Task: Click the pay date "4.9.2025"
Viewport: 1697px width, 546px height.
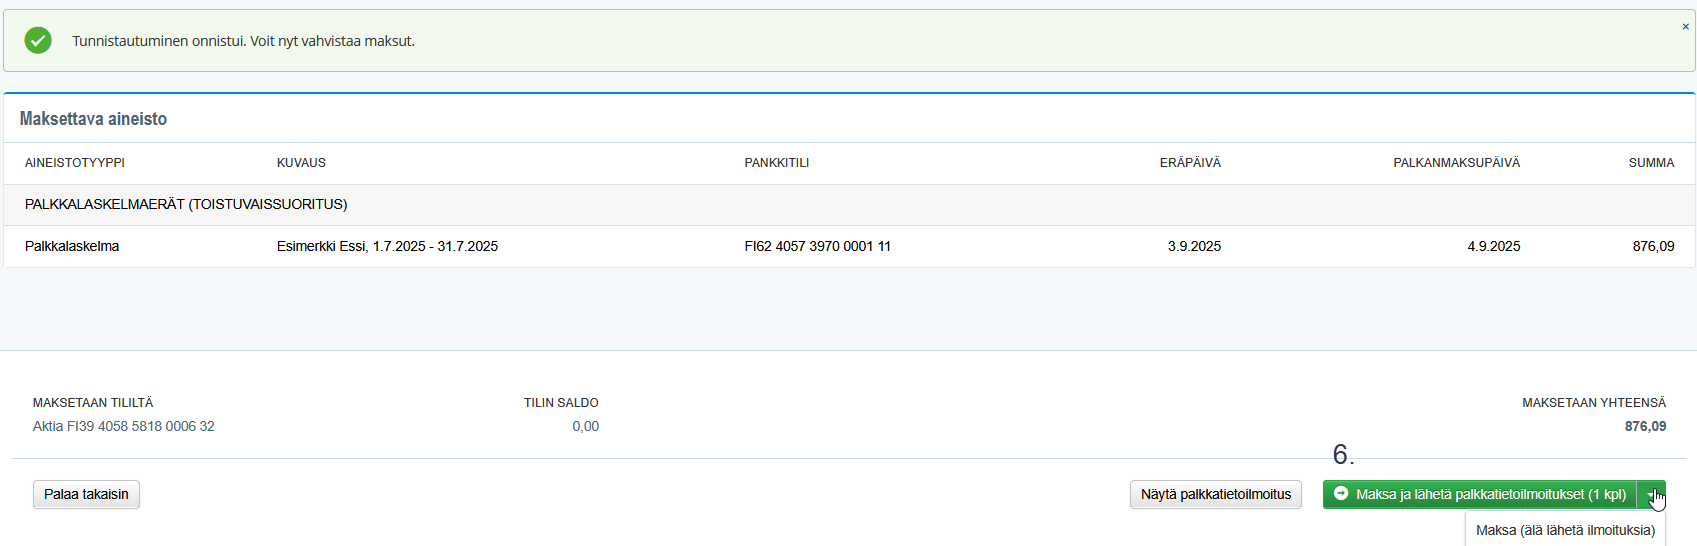Action: click(1493, 246)
